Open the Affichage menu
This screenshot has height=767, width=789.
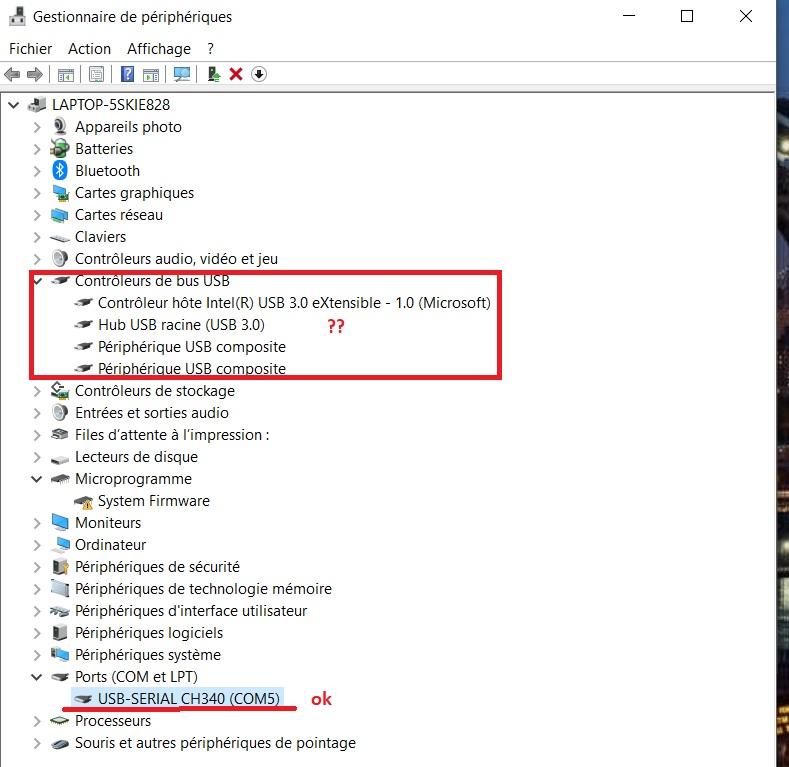tap(159, 49)
